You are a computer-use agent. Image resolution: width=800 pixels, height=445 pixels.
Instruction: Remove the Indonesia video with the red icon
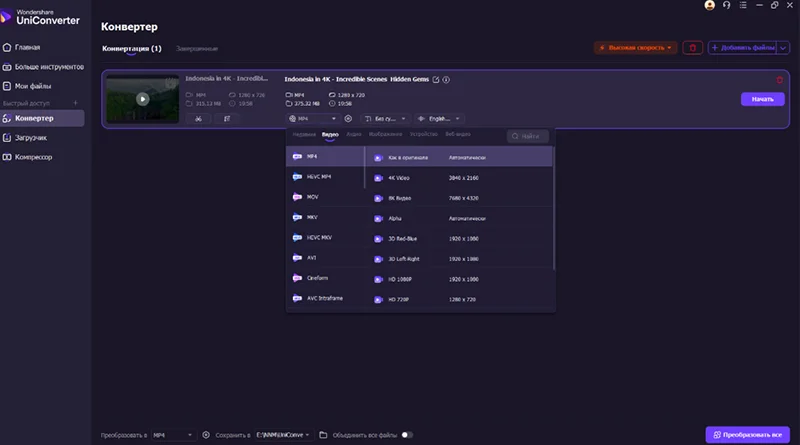pyautogui.click(x=780, y=80)
